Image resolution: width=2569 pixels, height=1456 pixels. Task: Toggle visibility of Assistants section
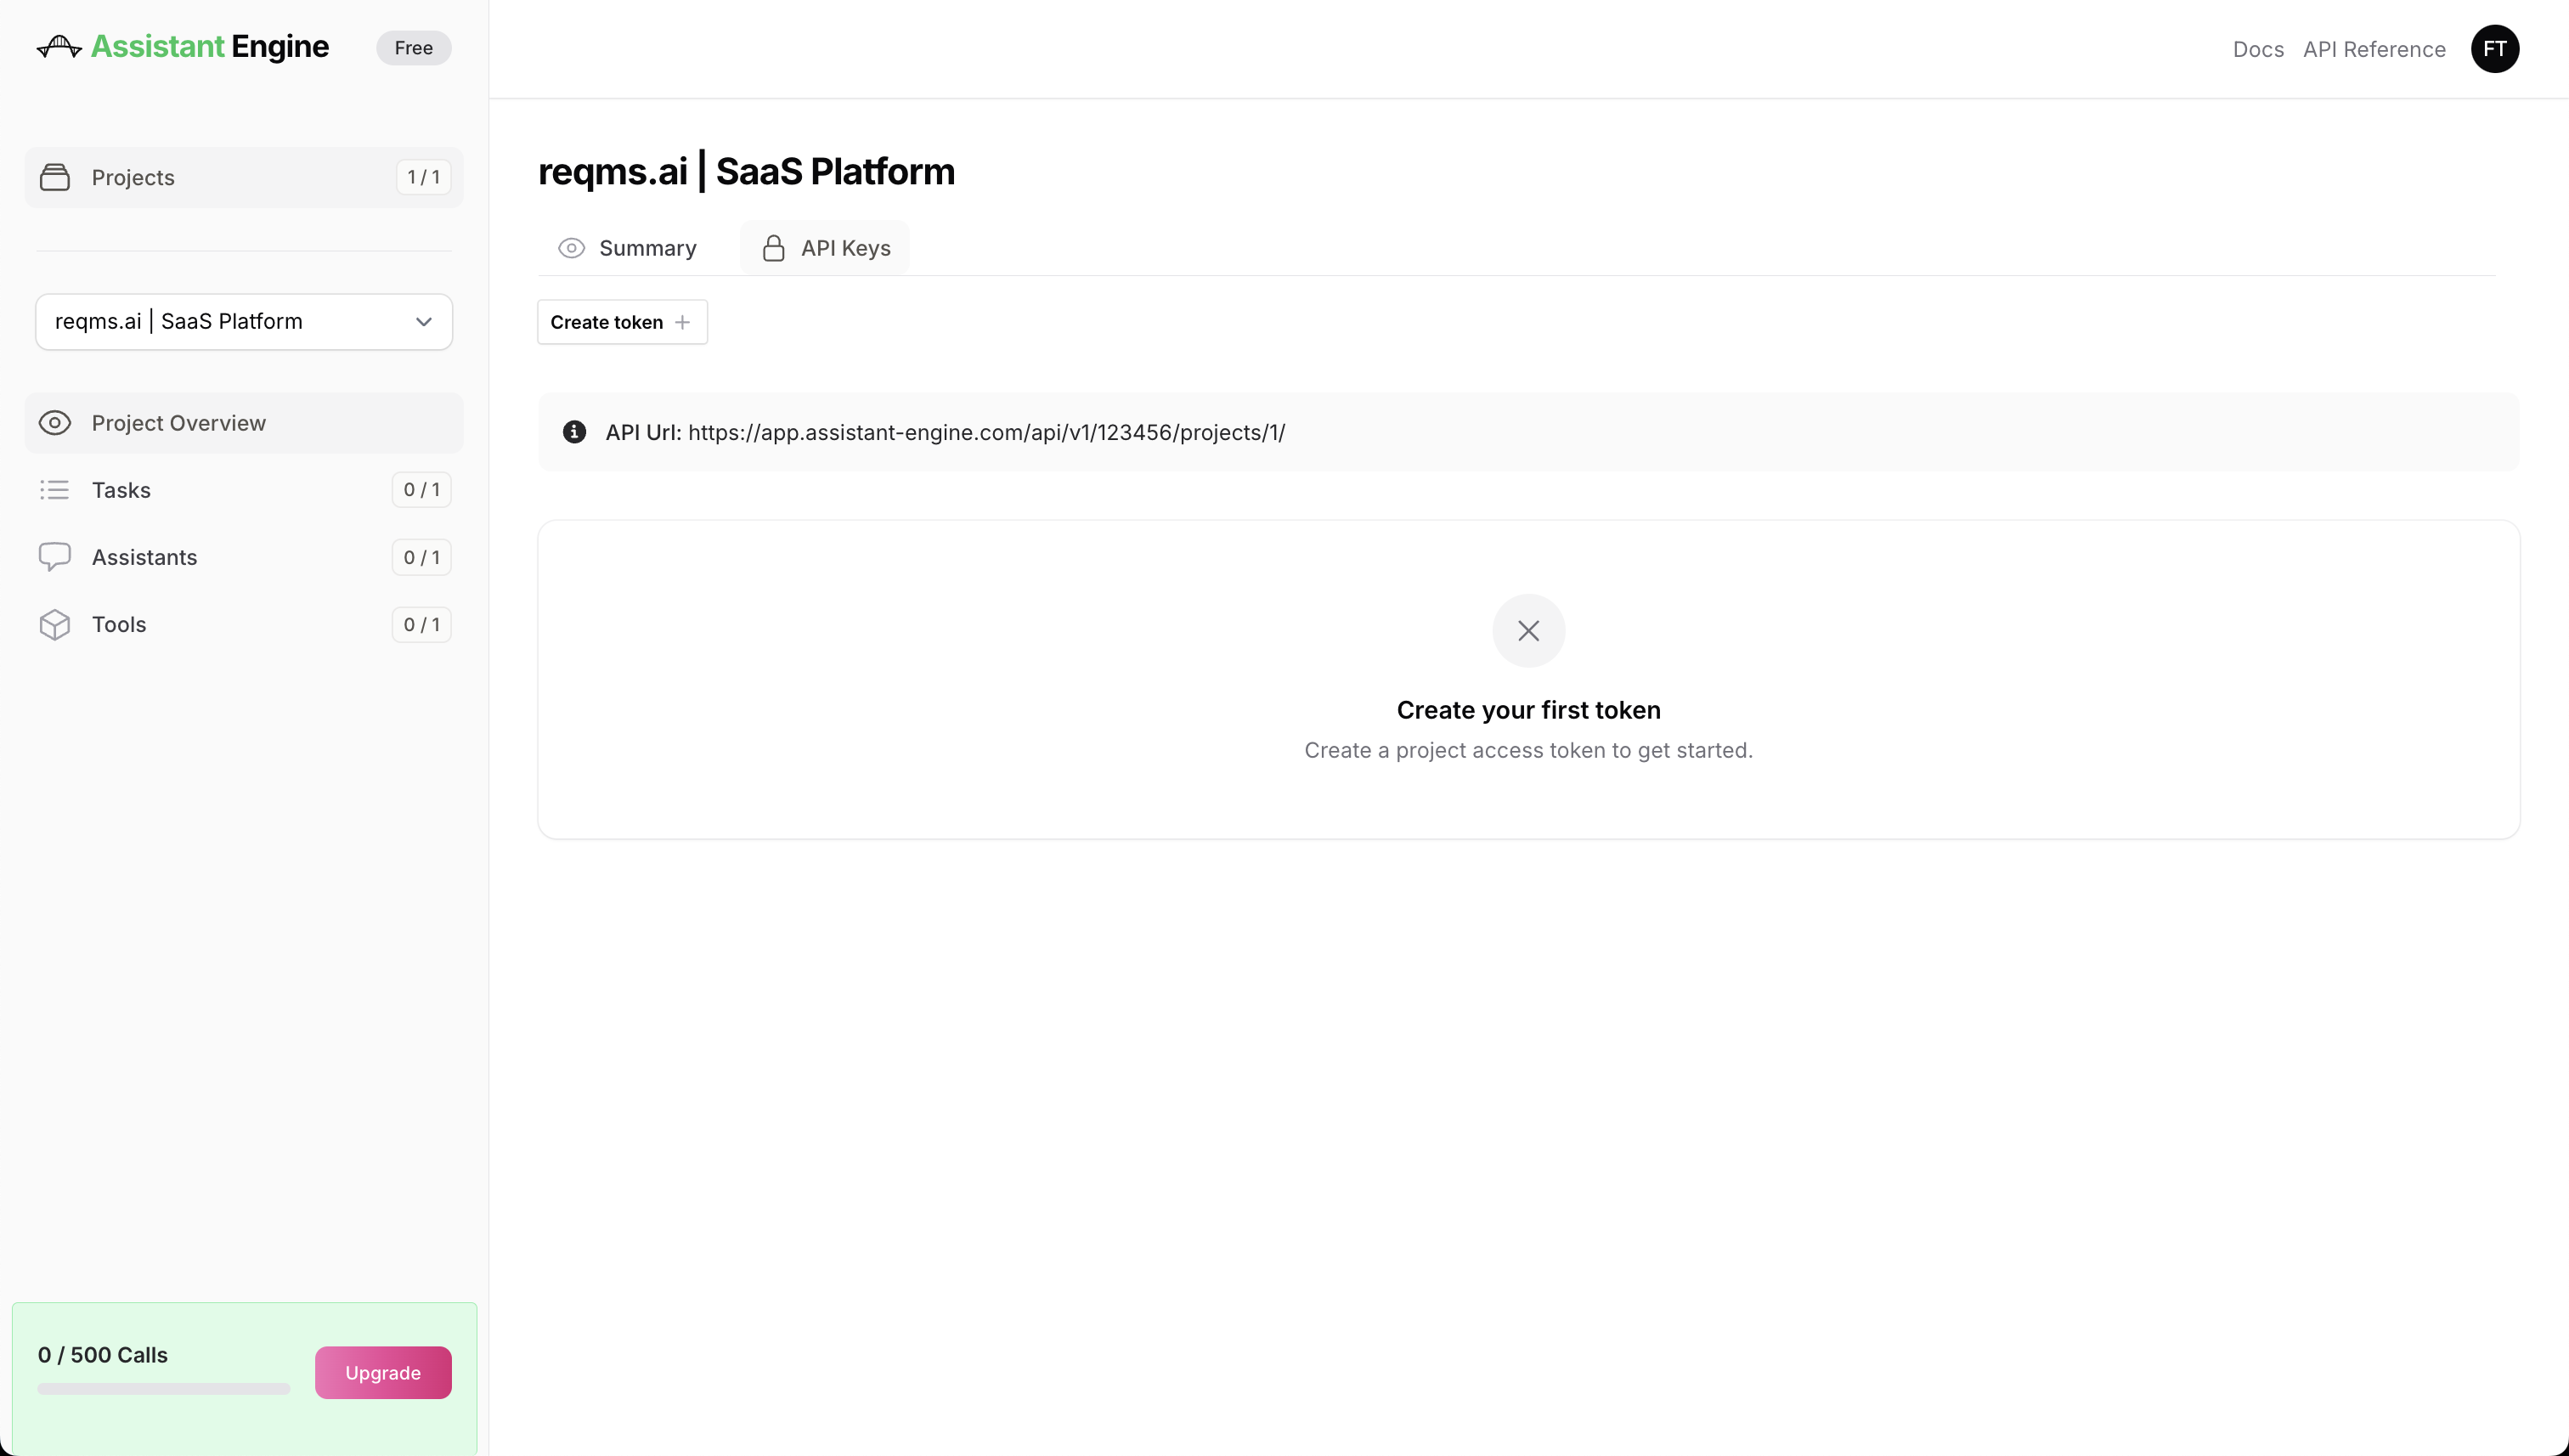coord(242,556)
